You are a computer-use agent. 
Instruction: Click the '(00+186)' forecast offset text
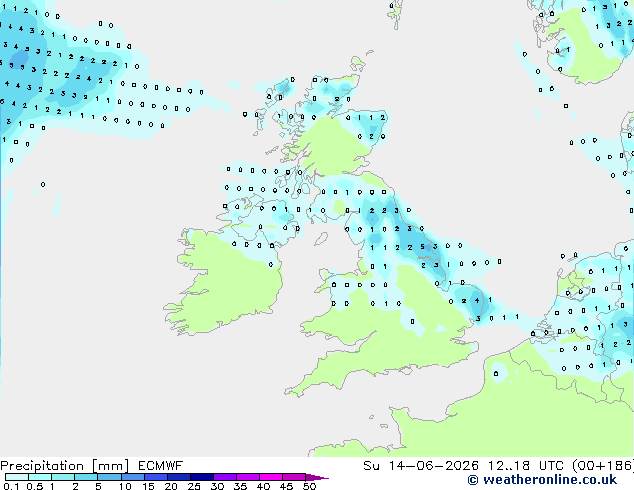(603, 466)
